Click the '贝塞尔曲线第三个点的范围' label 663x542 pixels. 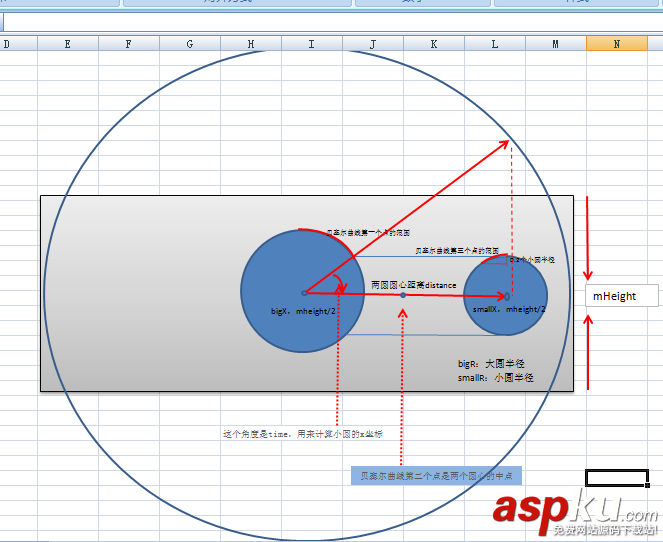pos(457,251)
